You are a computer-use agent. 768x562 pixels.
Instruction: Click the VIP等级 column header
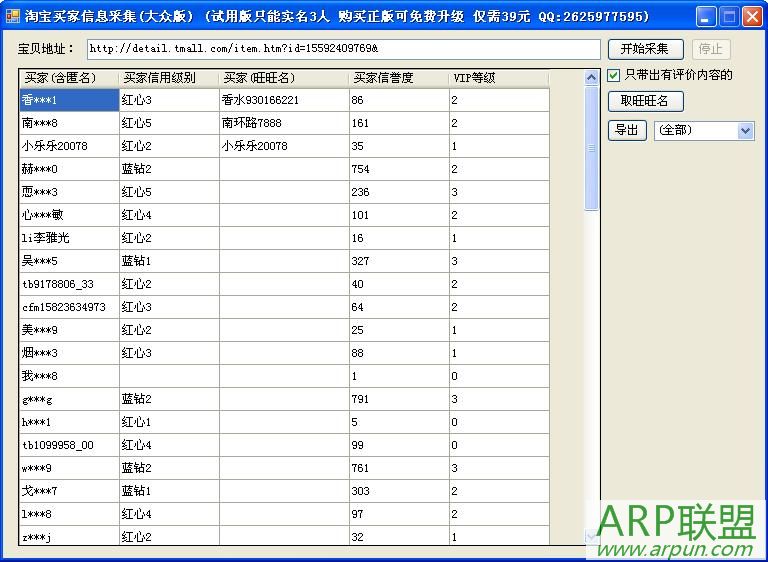pyautogui.click(x=499, y=78)
